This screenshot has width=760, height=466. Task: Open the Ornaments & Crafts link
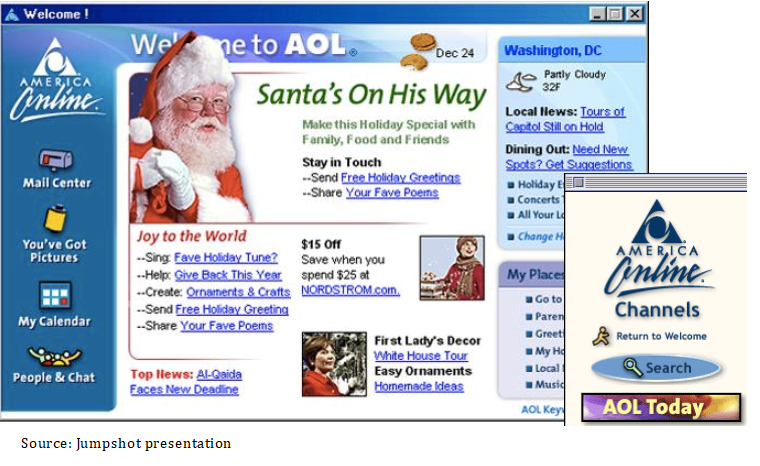(x=238, y=292)
